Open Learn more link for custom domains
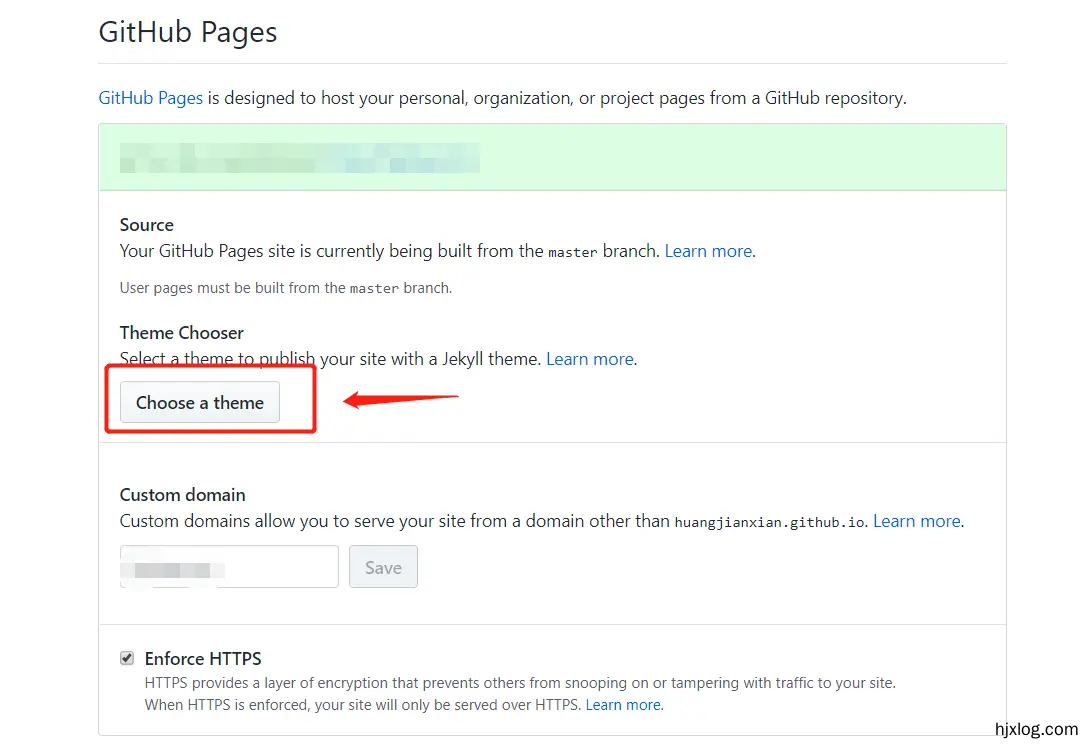1088x749 pixels. [917, 521]
